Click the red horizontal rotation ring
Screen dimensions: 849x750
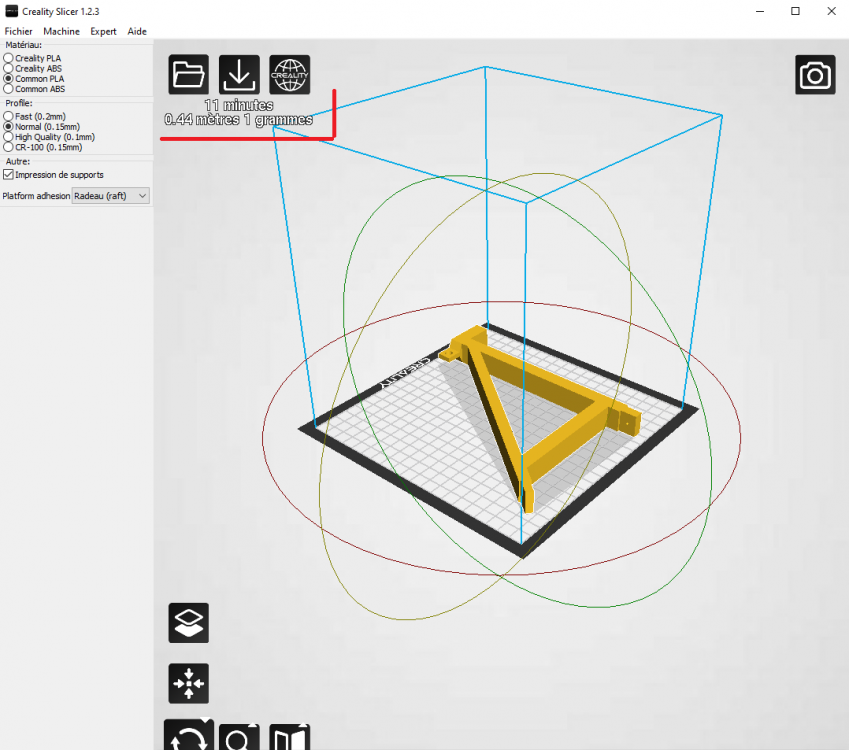pyautogui.click(x=501, y=575)
